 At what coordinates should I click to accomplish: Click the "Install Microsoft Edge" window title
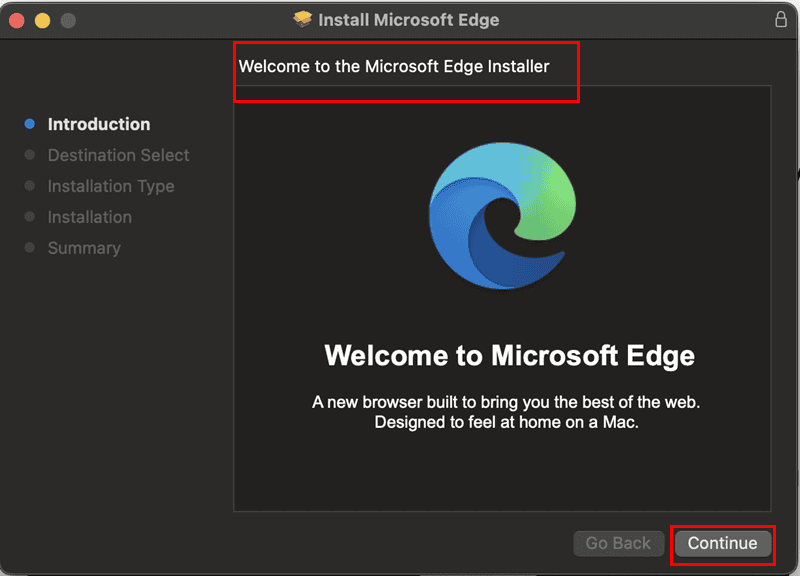point(408,20)
